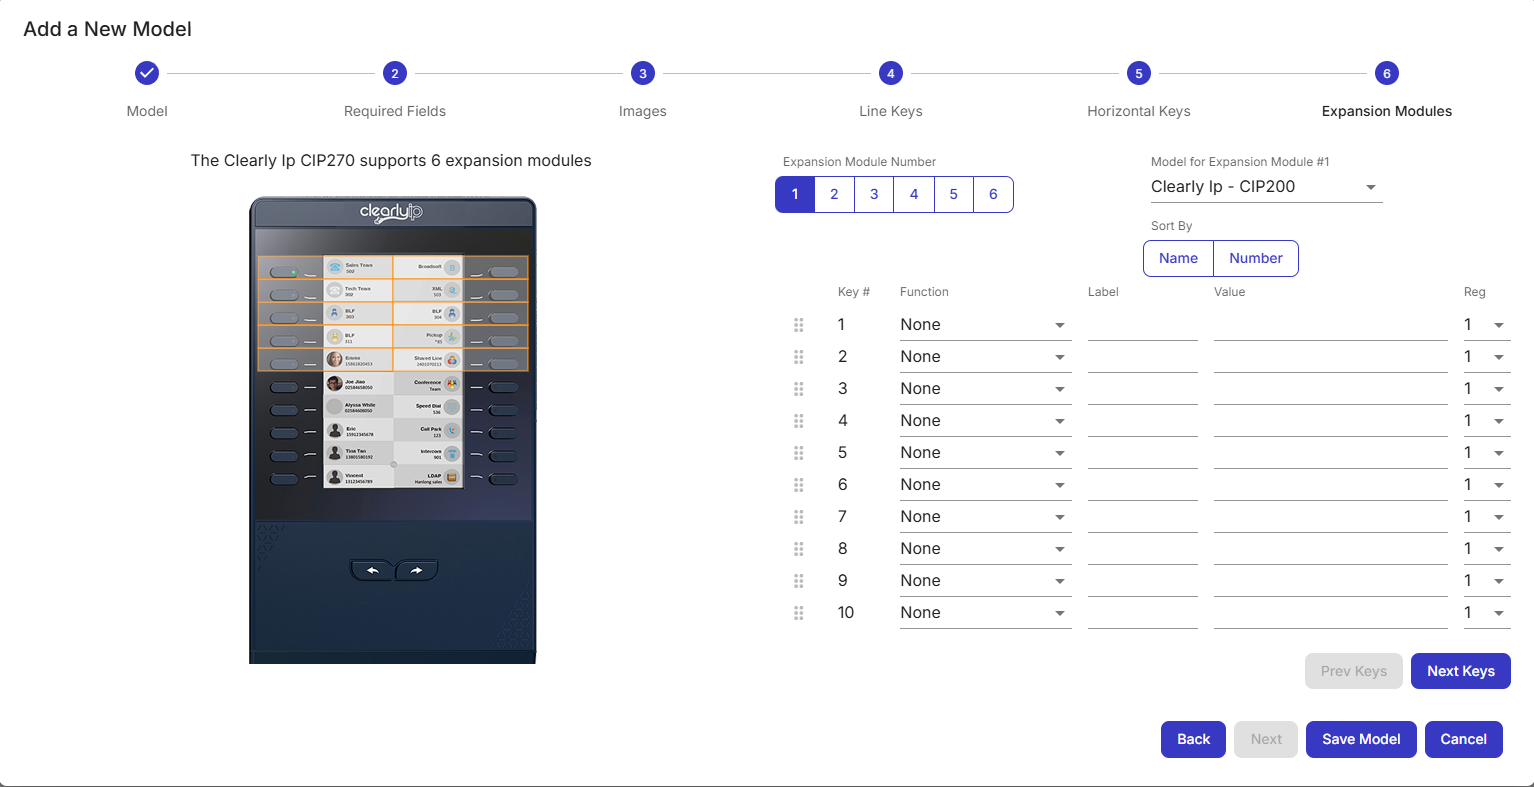Click the drag handle for key 3
Viewport: 1534px width, 787px height.
tap(798, 389)
